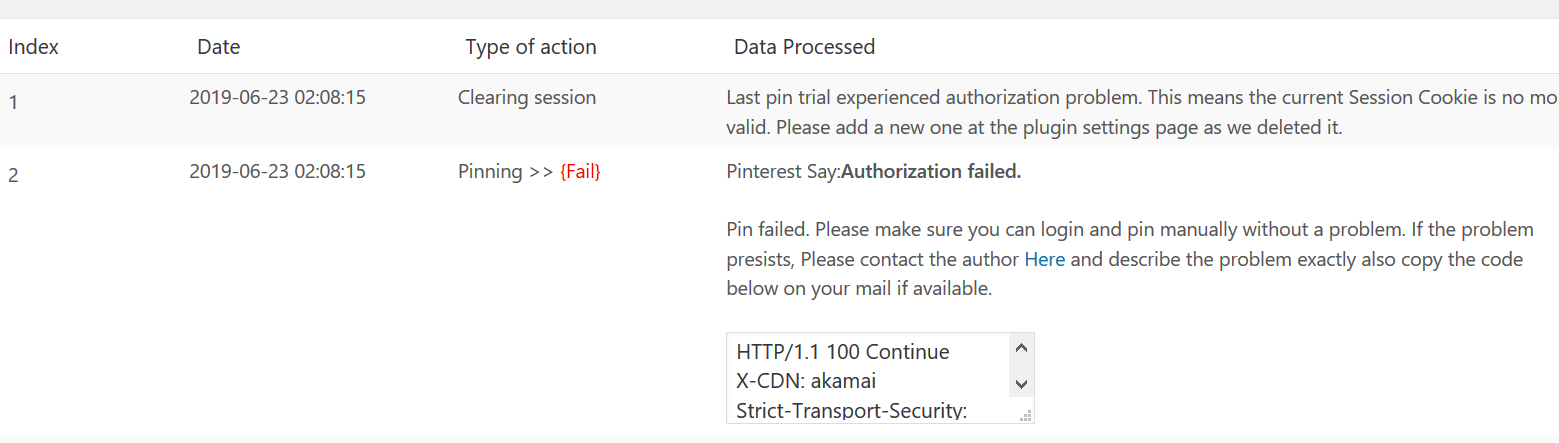This screenshot has height=443, width=1559.
Task: Select the Date column header
Action: 219,46
